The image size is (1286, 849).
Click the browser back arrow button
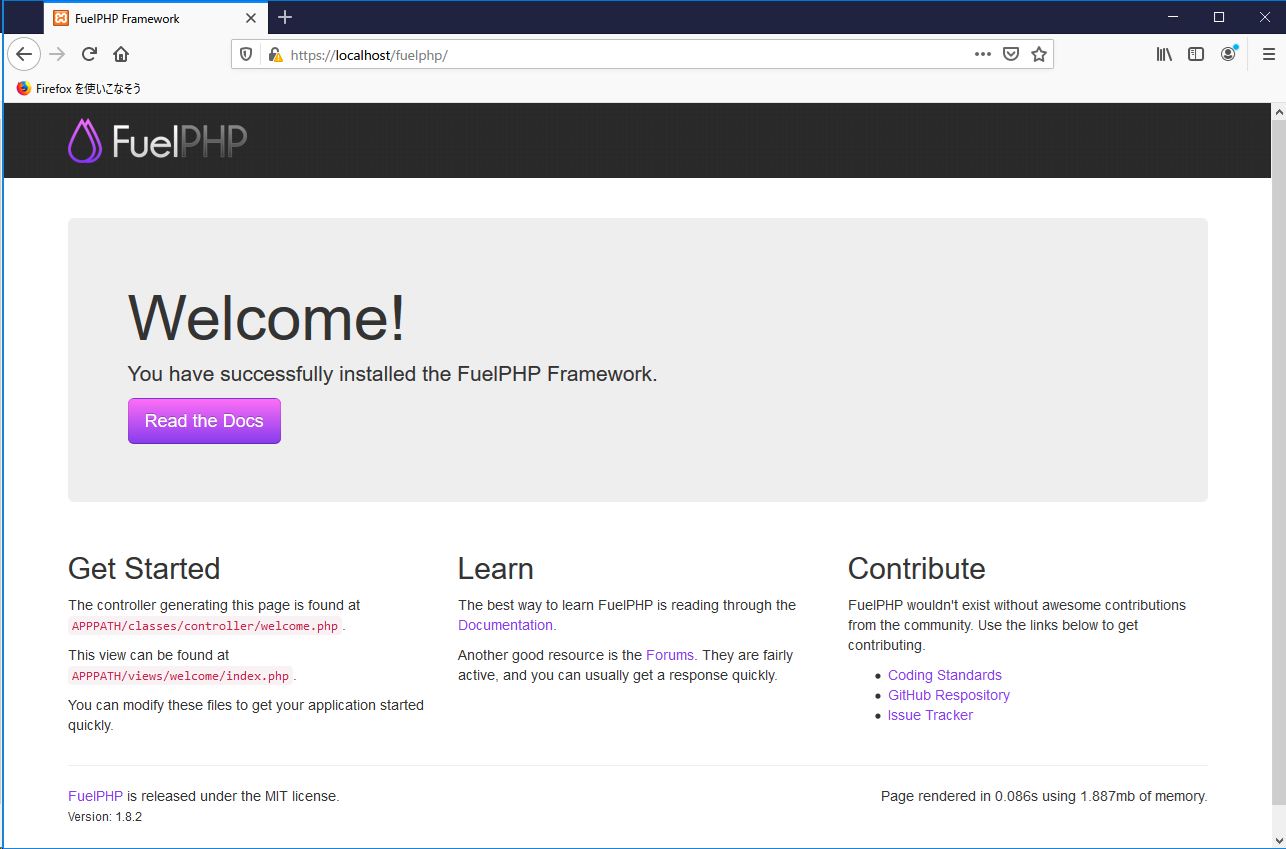(24, 54)
